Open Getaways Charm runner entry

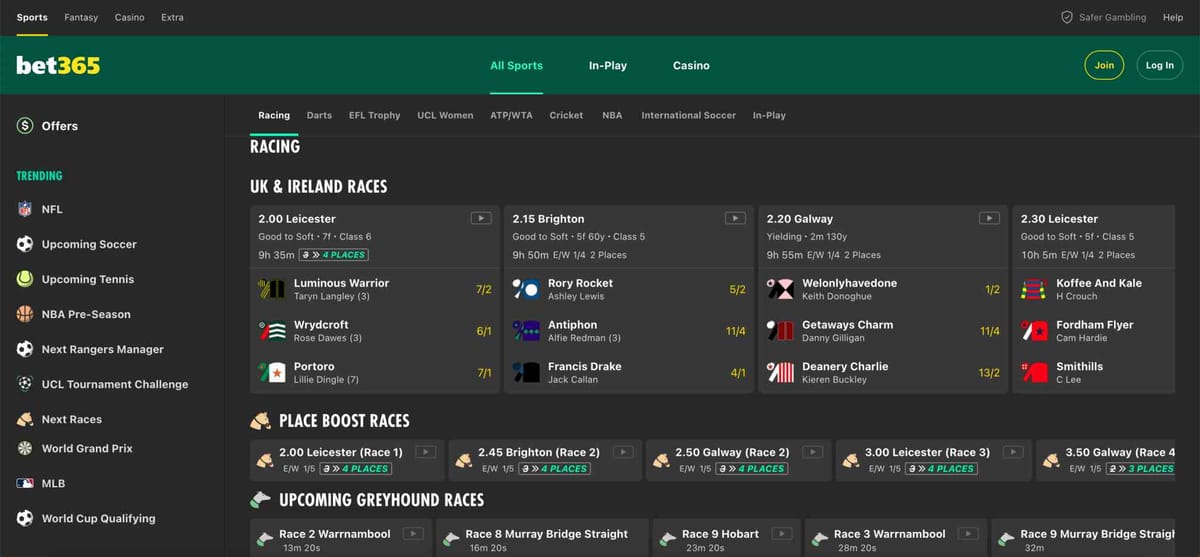click(883, 331)
